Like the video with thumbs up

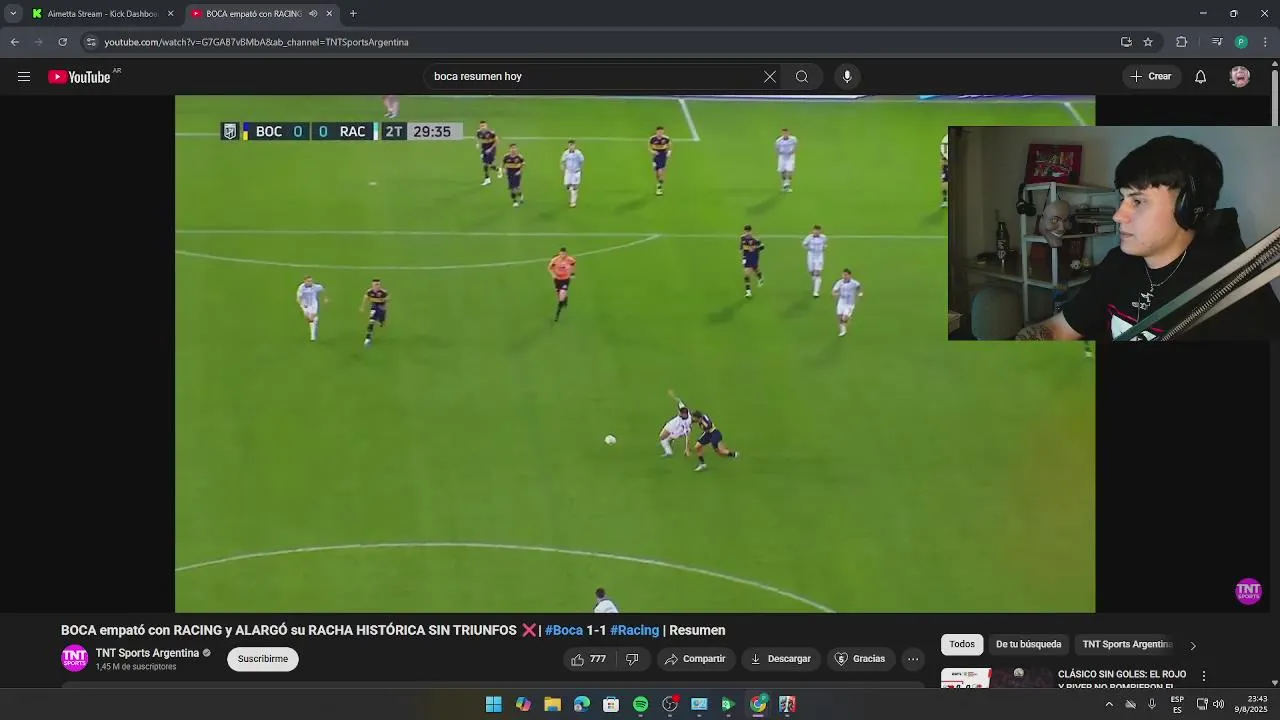pos(587,659)
